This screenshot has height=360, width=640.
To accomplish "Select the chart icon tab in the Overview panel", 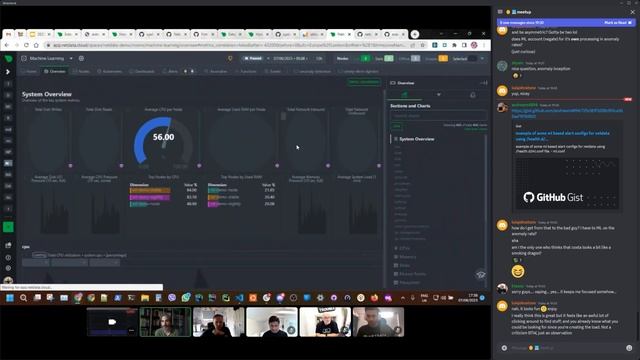I will point(404,95).
